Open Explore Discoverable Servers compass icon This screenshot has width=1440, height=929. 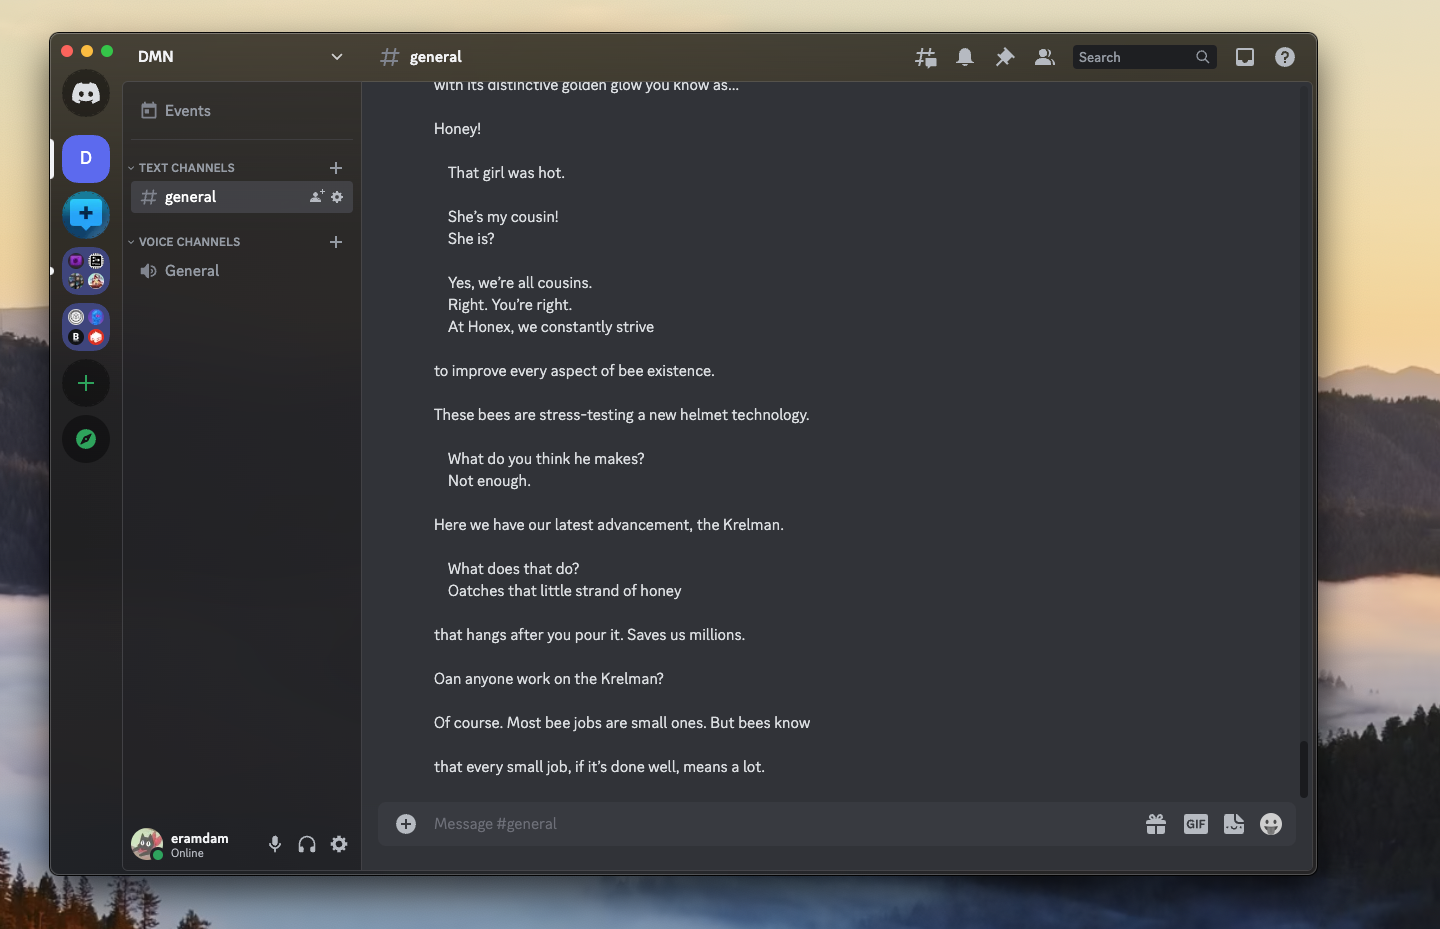pos(86,439)
